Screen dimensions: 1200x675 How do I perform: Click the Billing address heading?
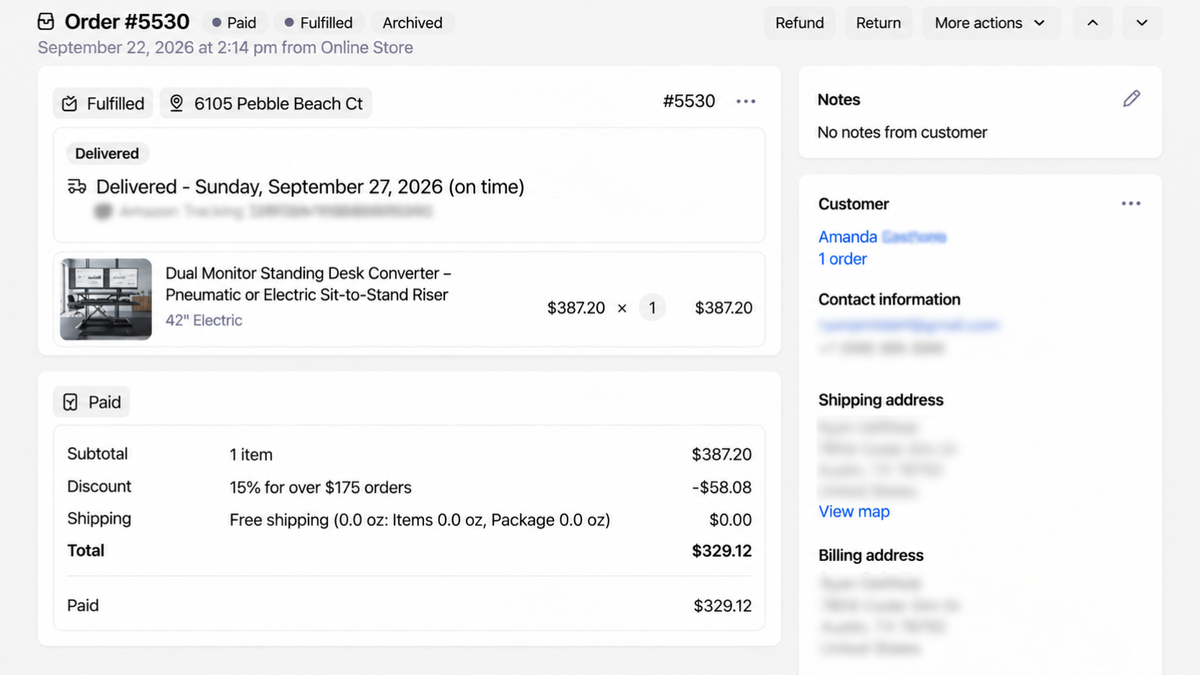pyautogui.click(x=870, y=556)
